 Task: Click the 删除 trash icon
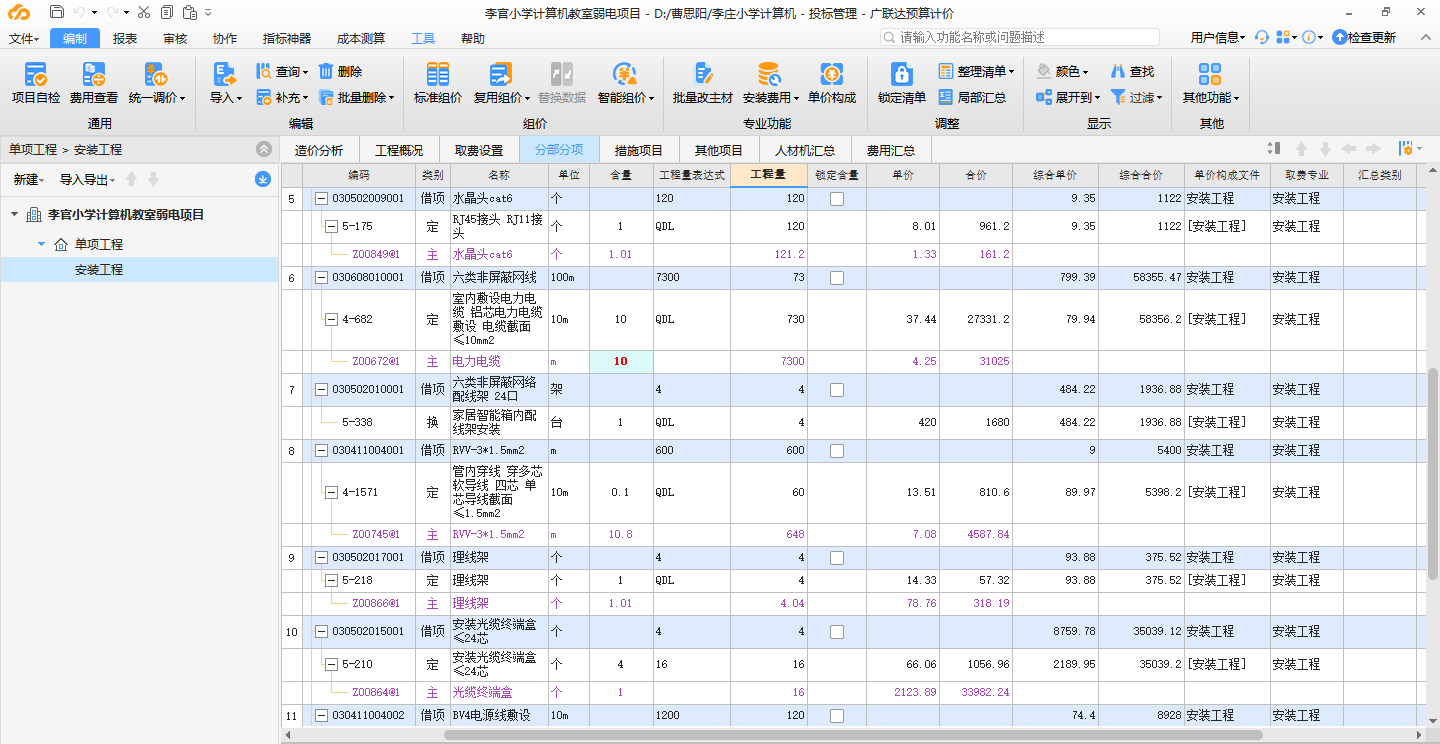326,72
